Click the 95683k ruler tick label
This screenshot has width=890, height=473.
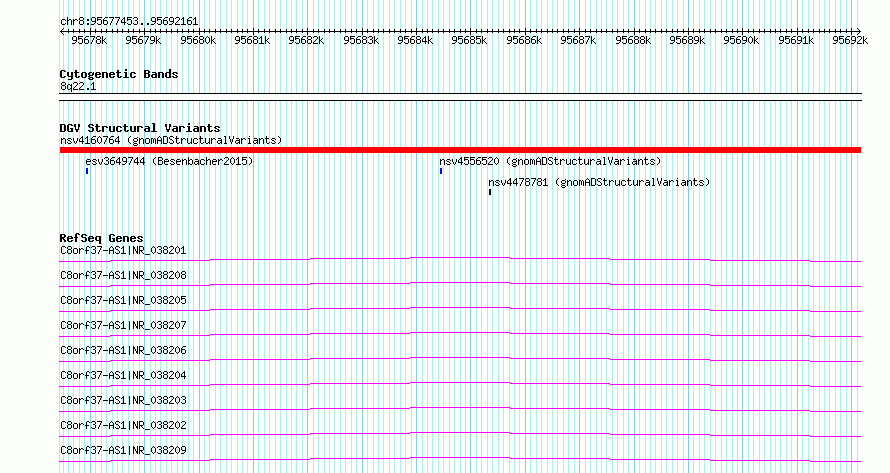(x=361, y=40)
